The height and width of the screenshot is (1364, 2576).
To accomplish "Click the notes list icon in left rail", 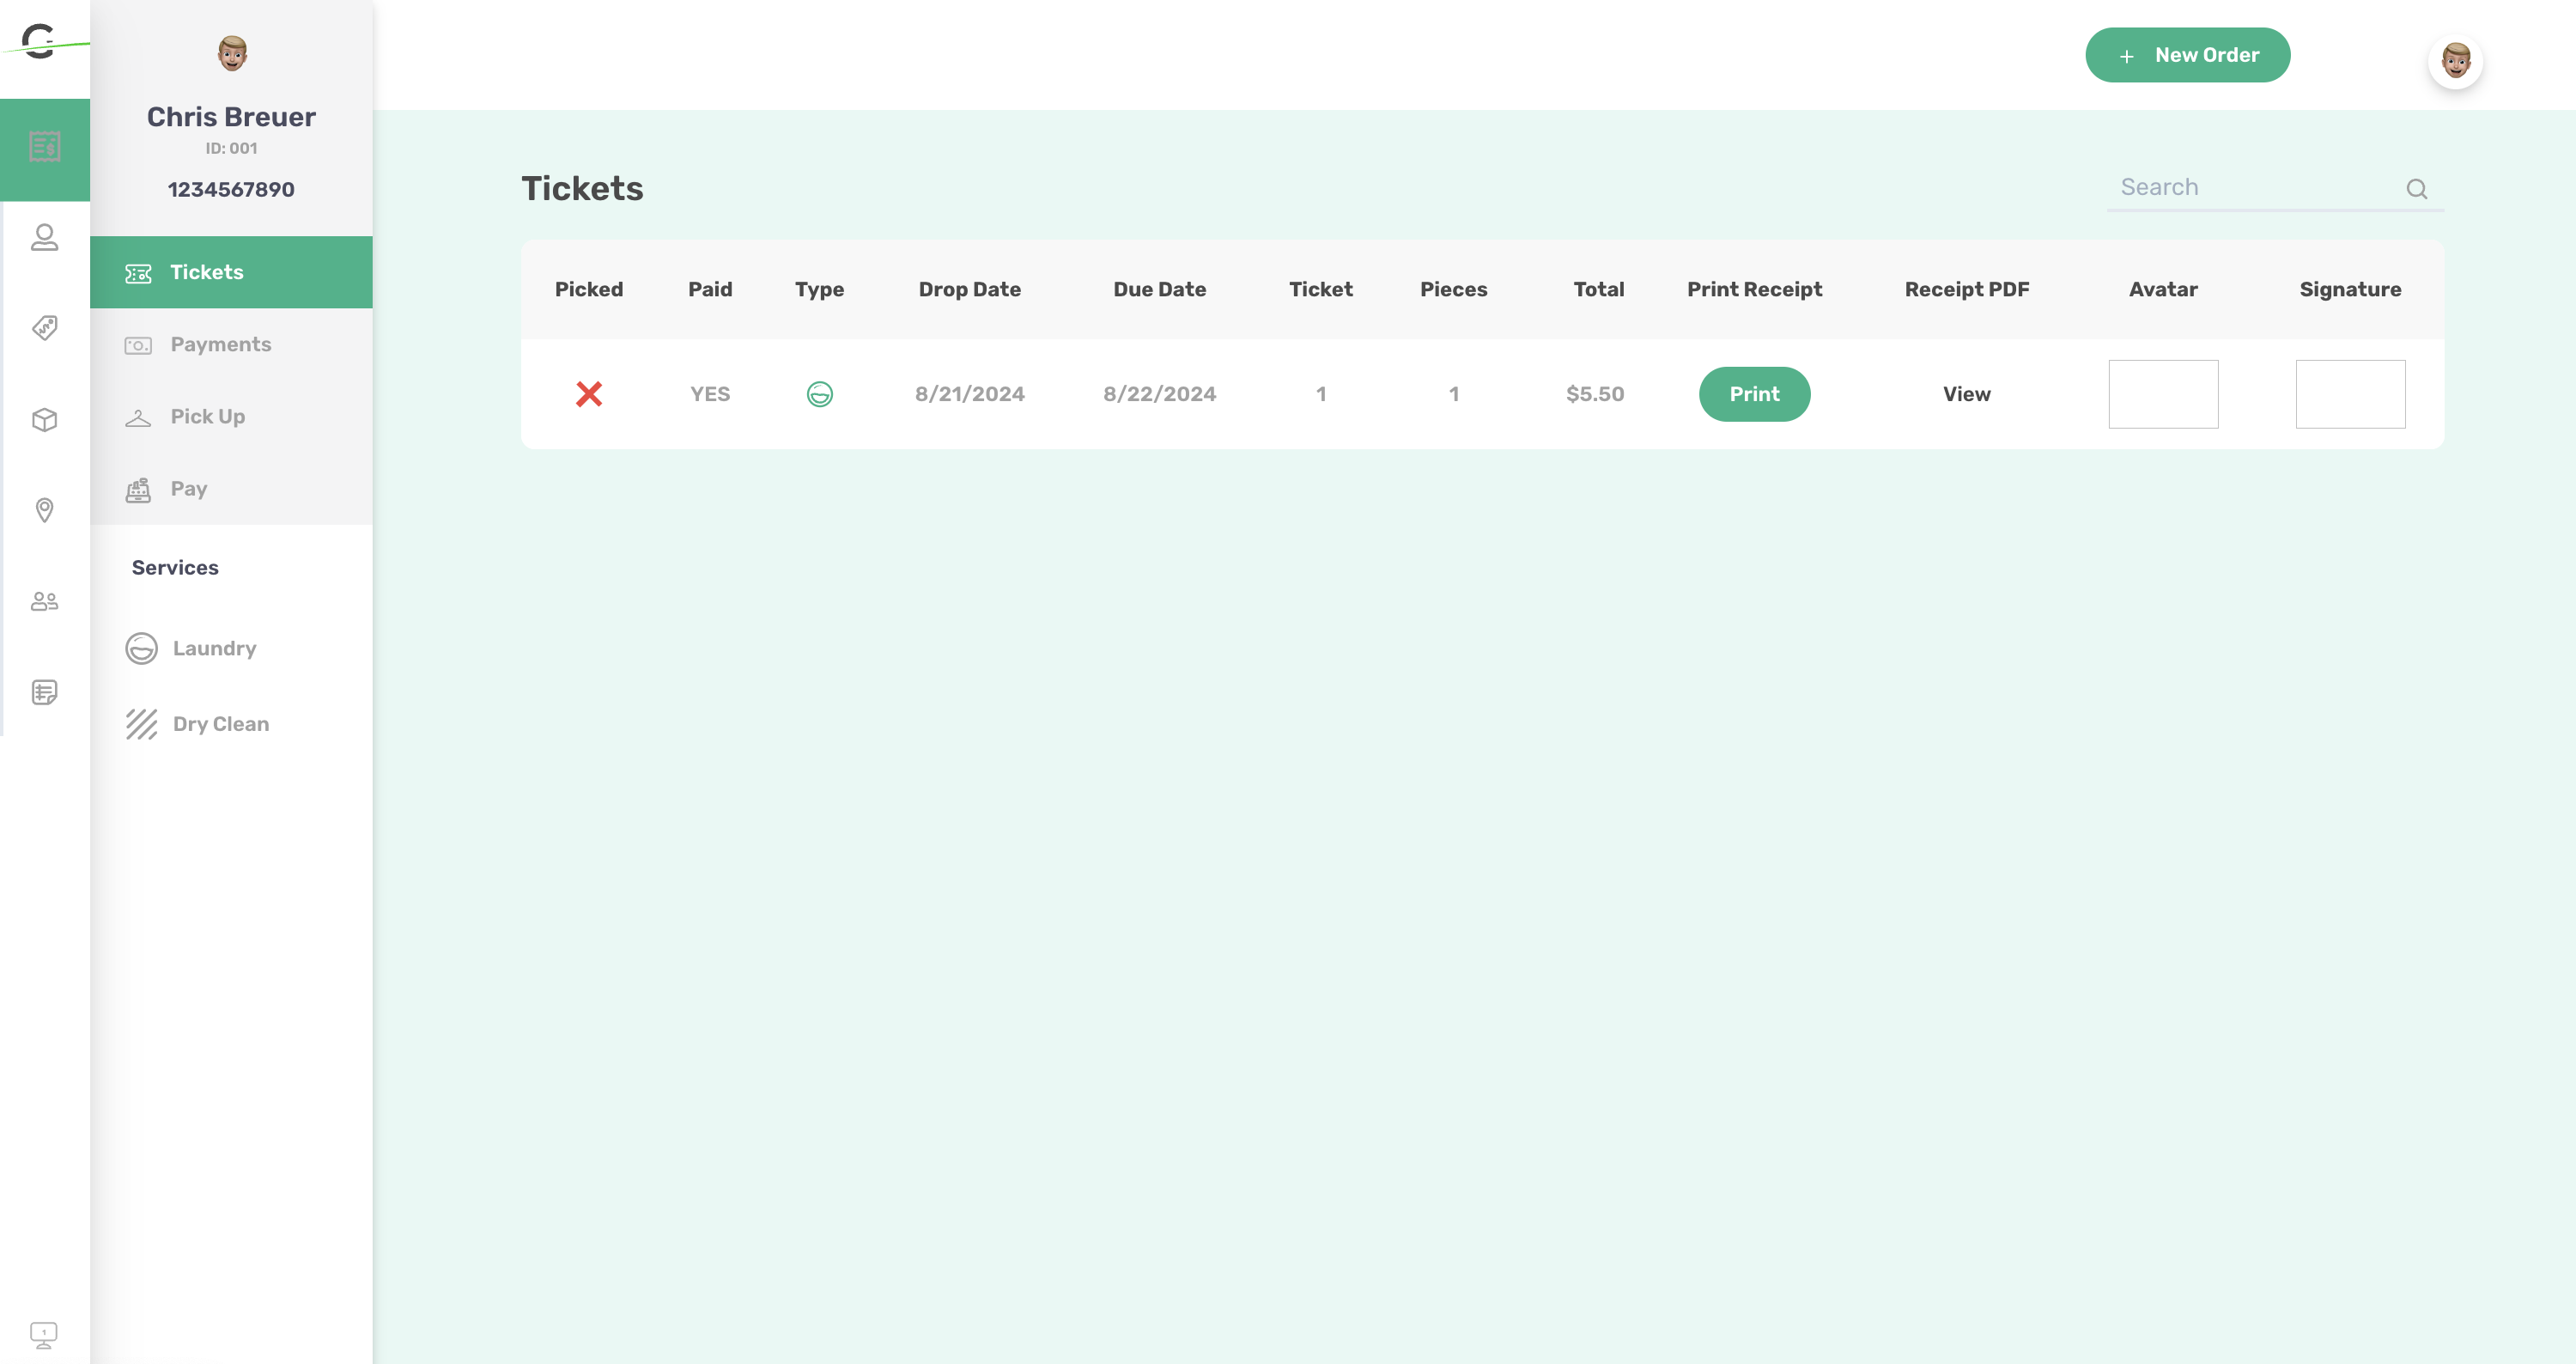I will (44, 692).
